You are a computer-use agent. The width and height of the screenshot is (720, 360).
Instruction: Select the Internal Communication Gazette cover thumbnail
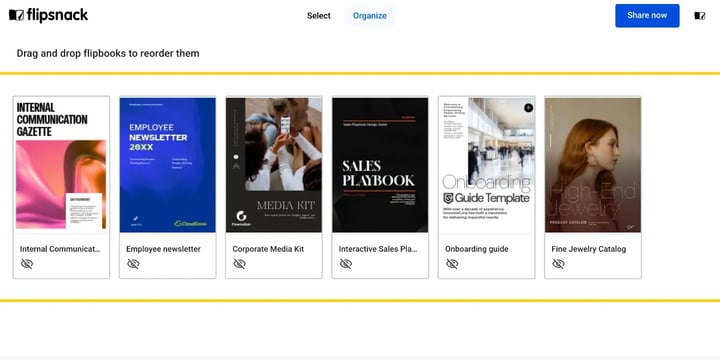click(61, 164)
